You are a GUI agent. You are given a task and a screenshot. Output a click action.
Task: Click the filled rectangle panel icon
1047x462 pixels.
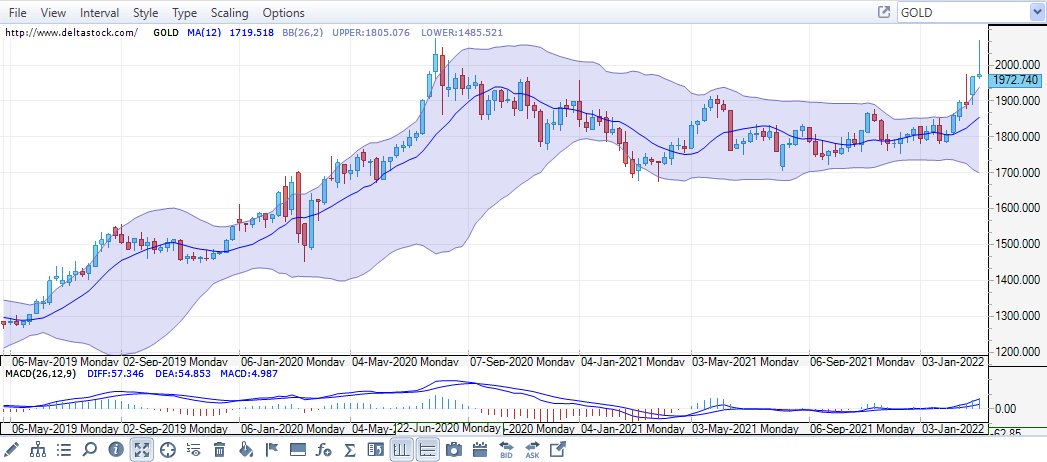click(x=298, y=449)
